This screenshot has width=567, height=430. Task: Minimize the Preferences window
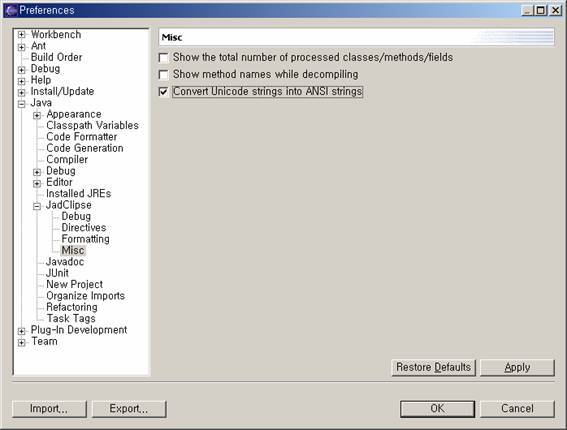point(528,10)
